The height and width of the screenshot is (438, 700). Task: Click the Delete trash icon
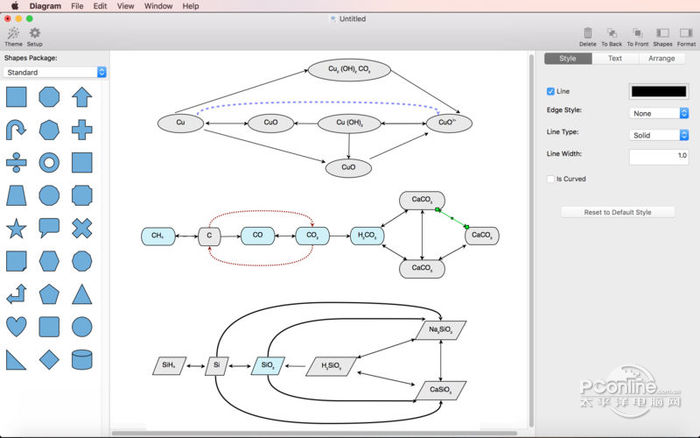pyautogui.click(x=588, y=37)
